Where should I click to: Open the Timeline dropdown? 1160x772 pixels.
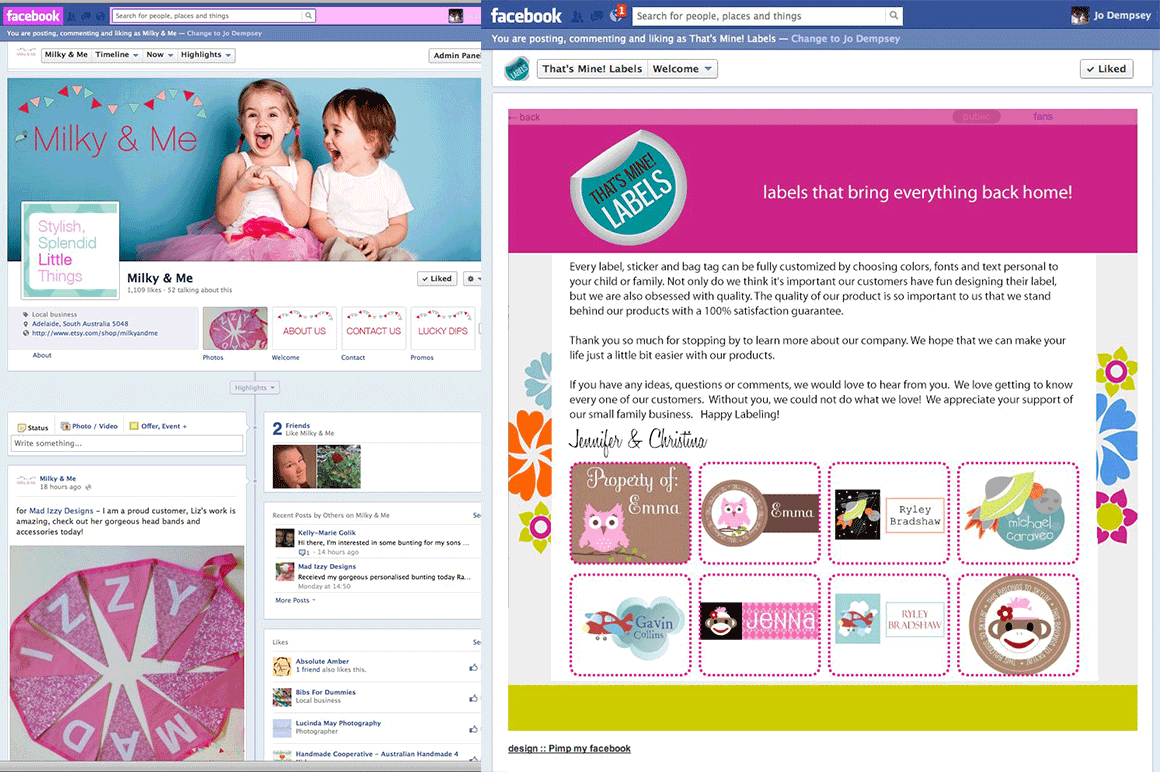click(117, 55)
